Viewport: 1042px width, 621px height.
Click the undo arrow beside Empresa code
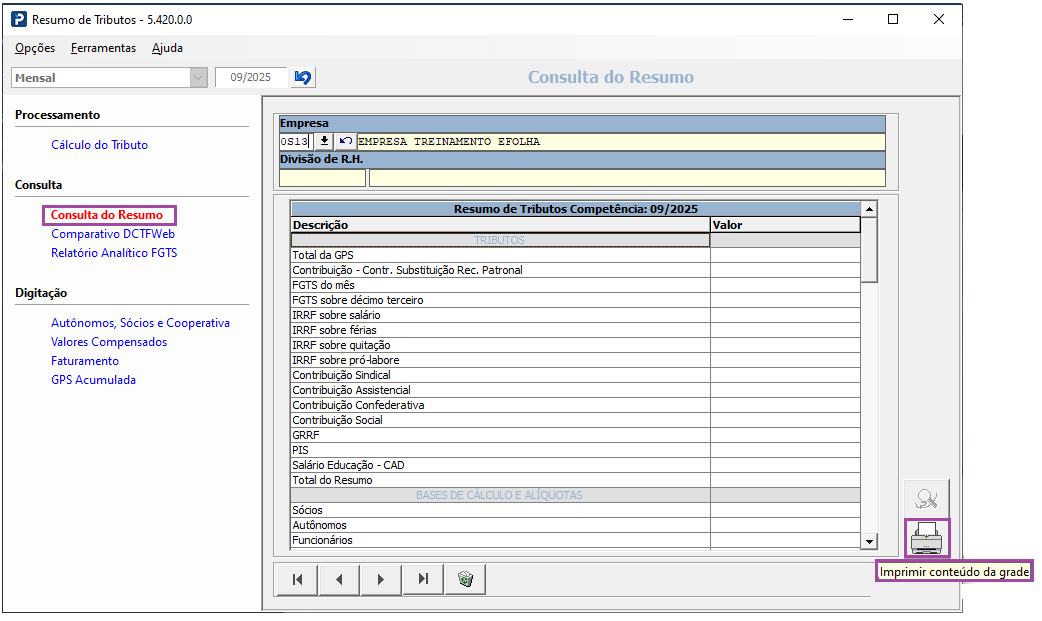[x=345, y=142]
